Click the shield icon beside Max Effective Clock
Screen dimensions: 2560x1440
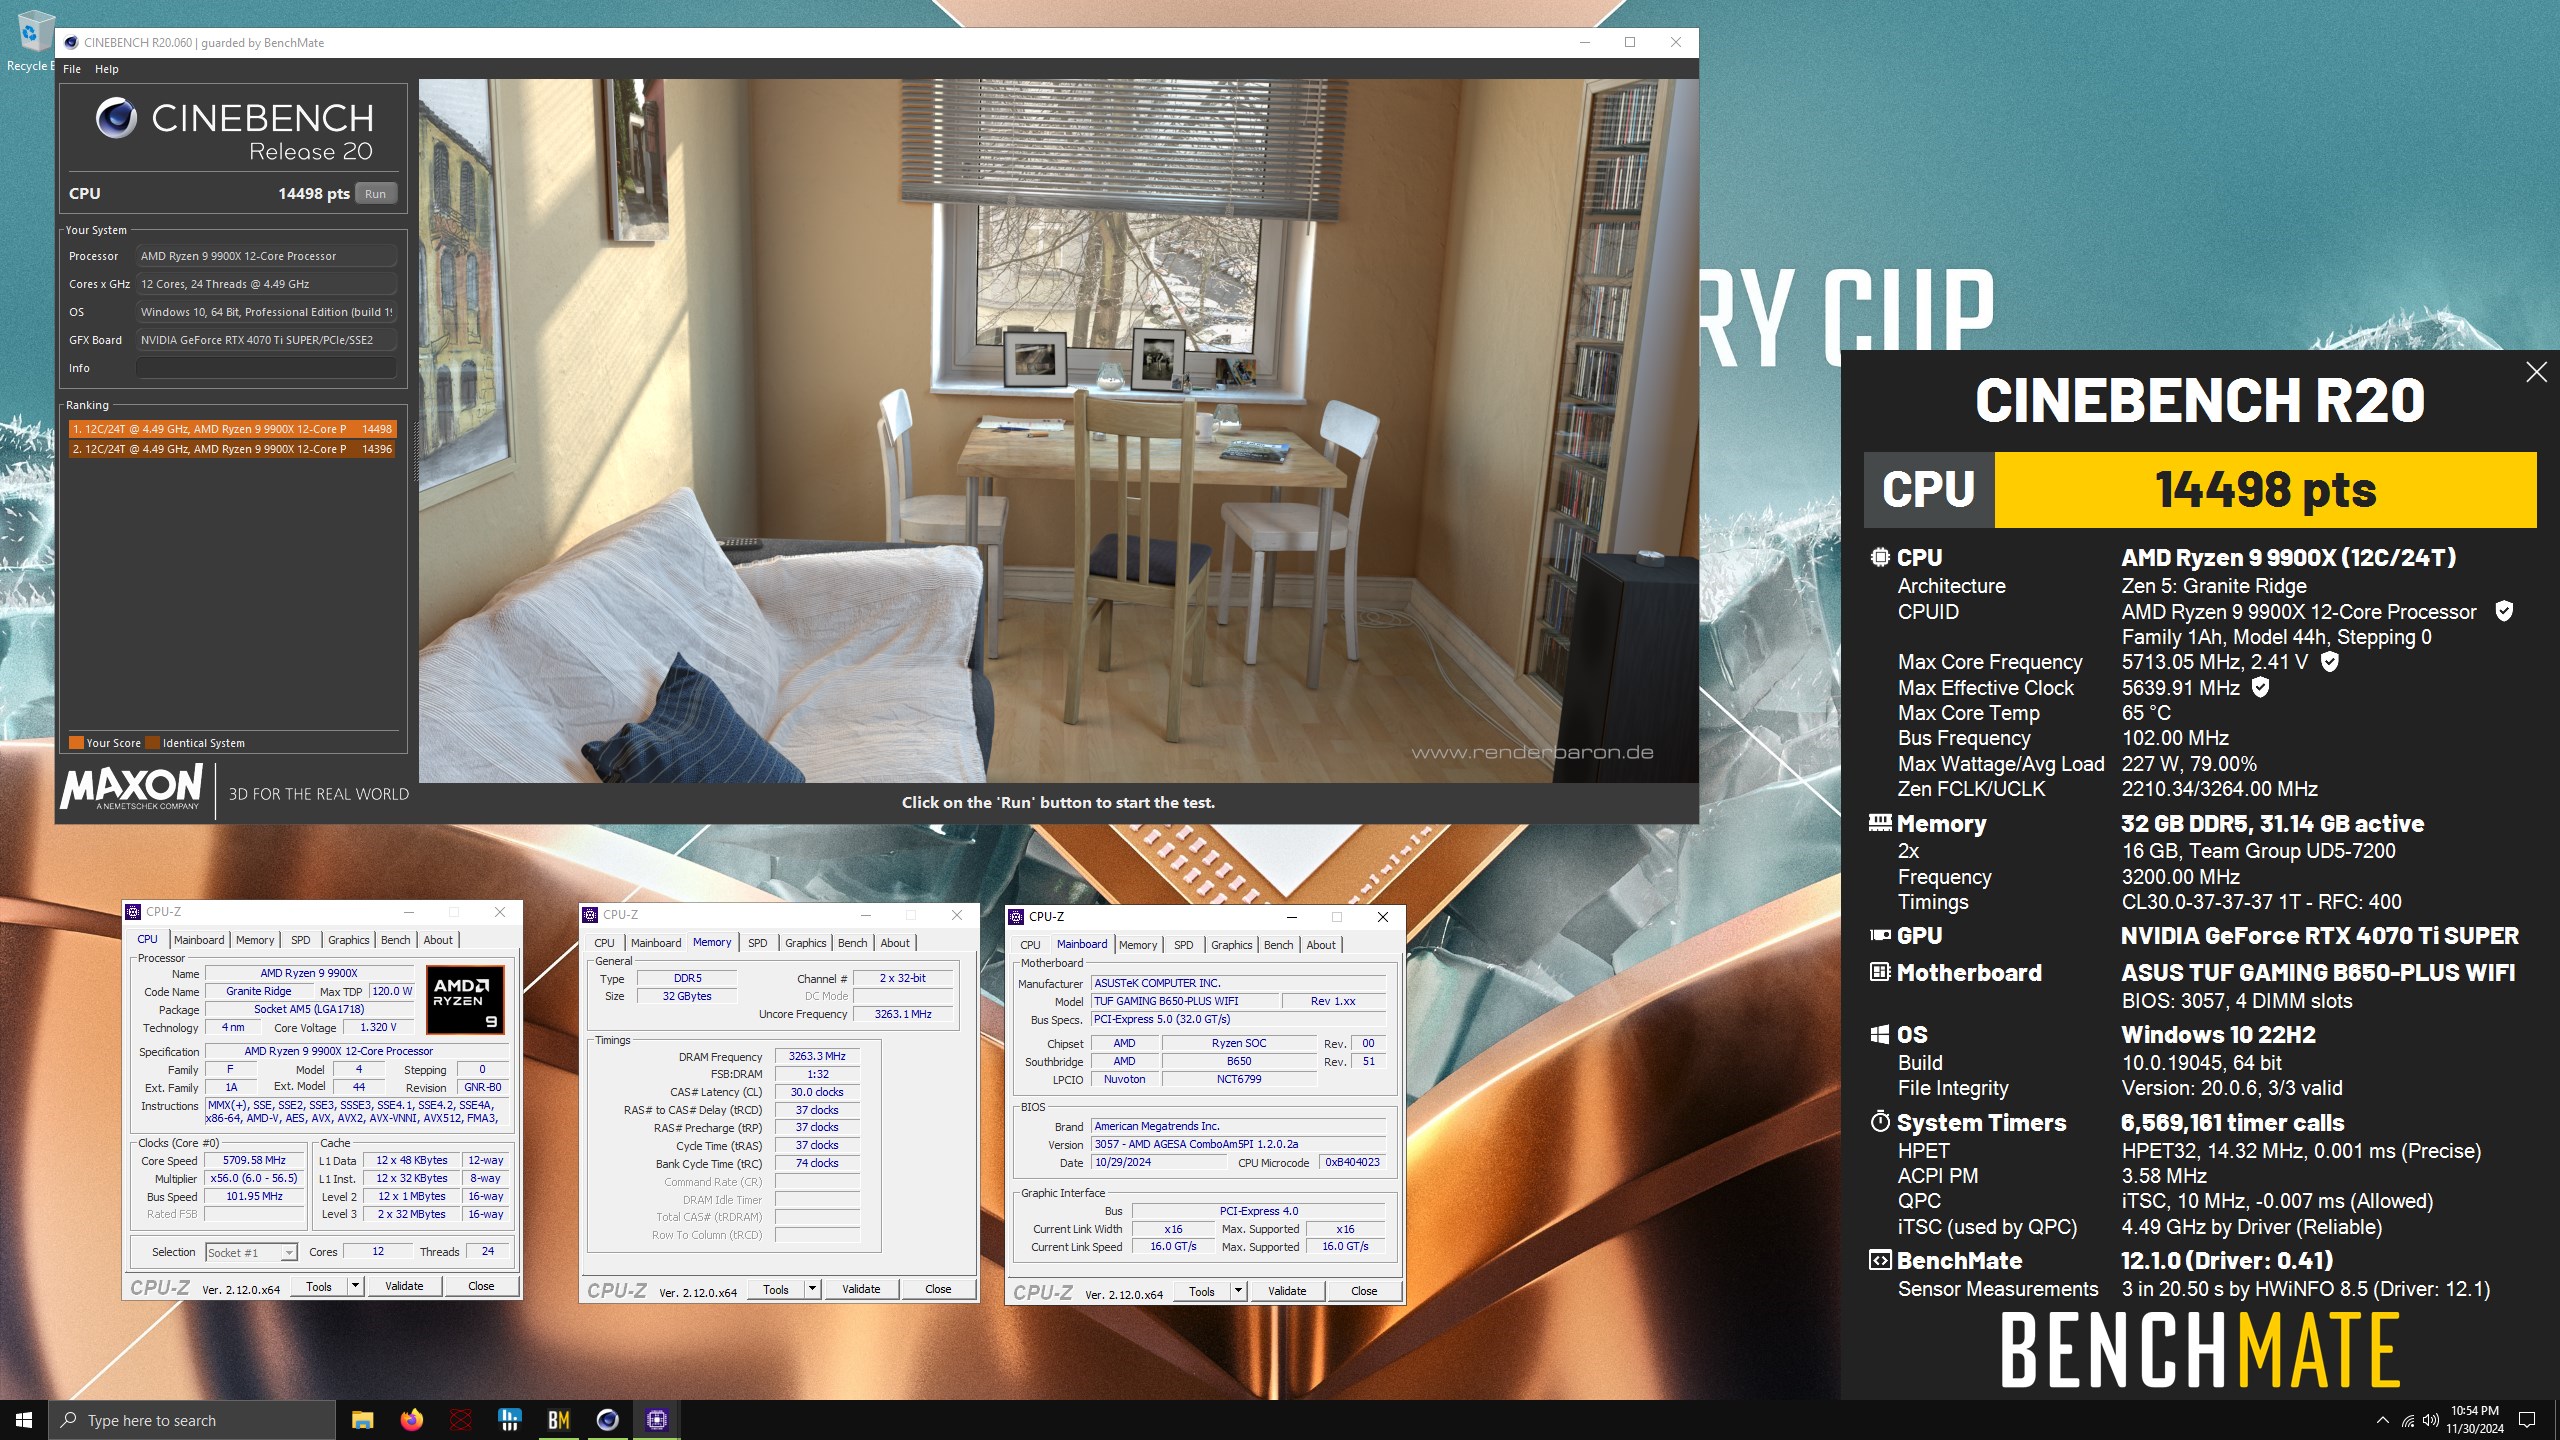pos(2260,687)
